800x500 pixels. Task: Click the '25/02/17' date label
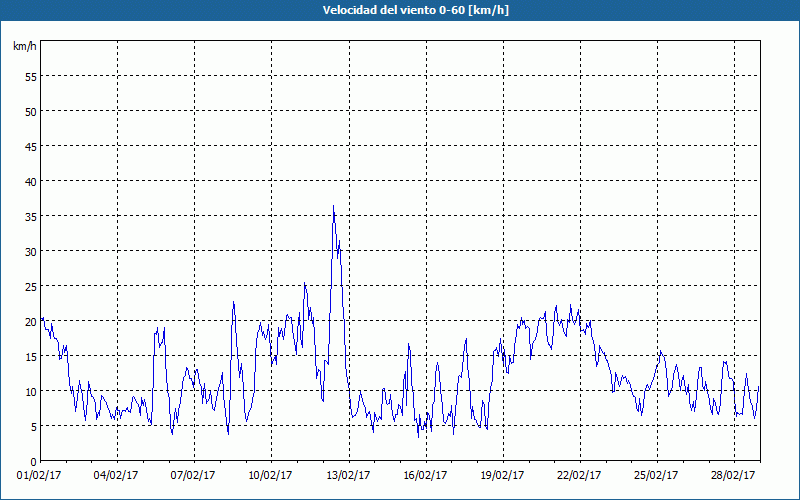(656, 475)
